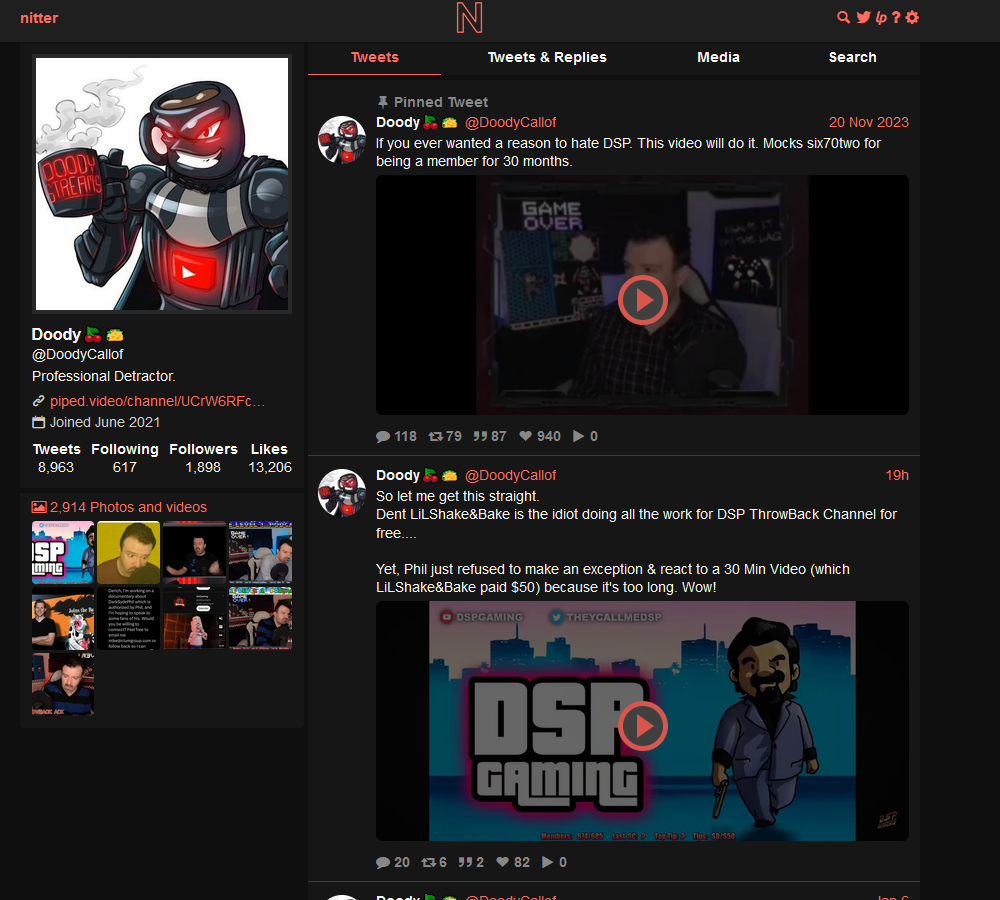
Task: Switch to the Media tab
Action: point(718,57)
